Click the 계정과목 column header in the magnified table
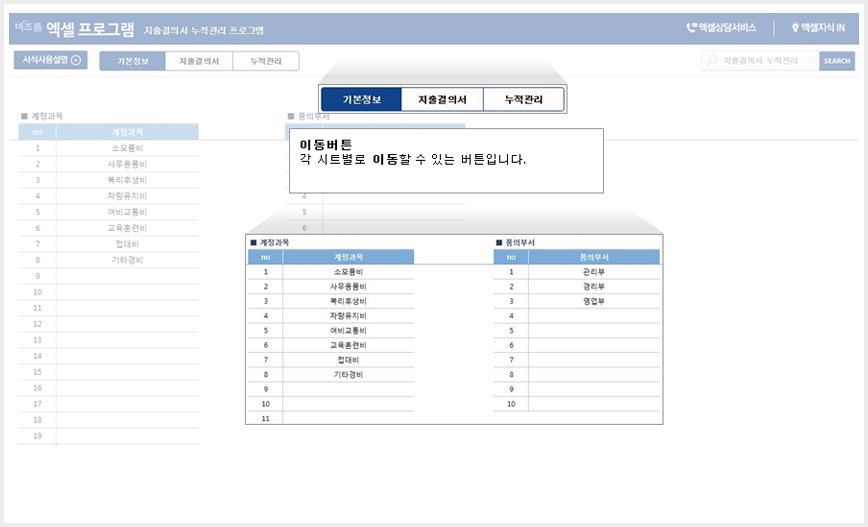868x527 pixels. (x=348, y=257)
